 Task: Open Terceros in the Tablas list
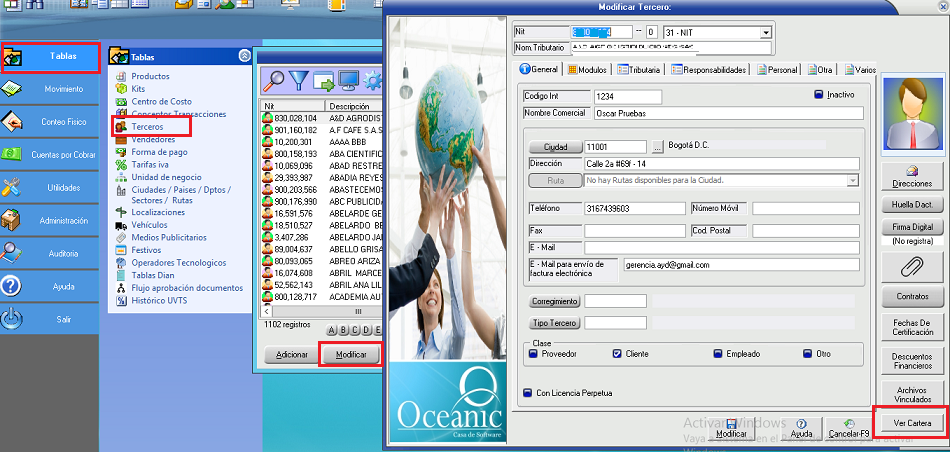click(148, 128)
